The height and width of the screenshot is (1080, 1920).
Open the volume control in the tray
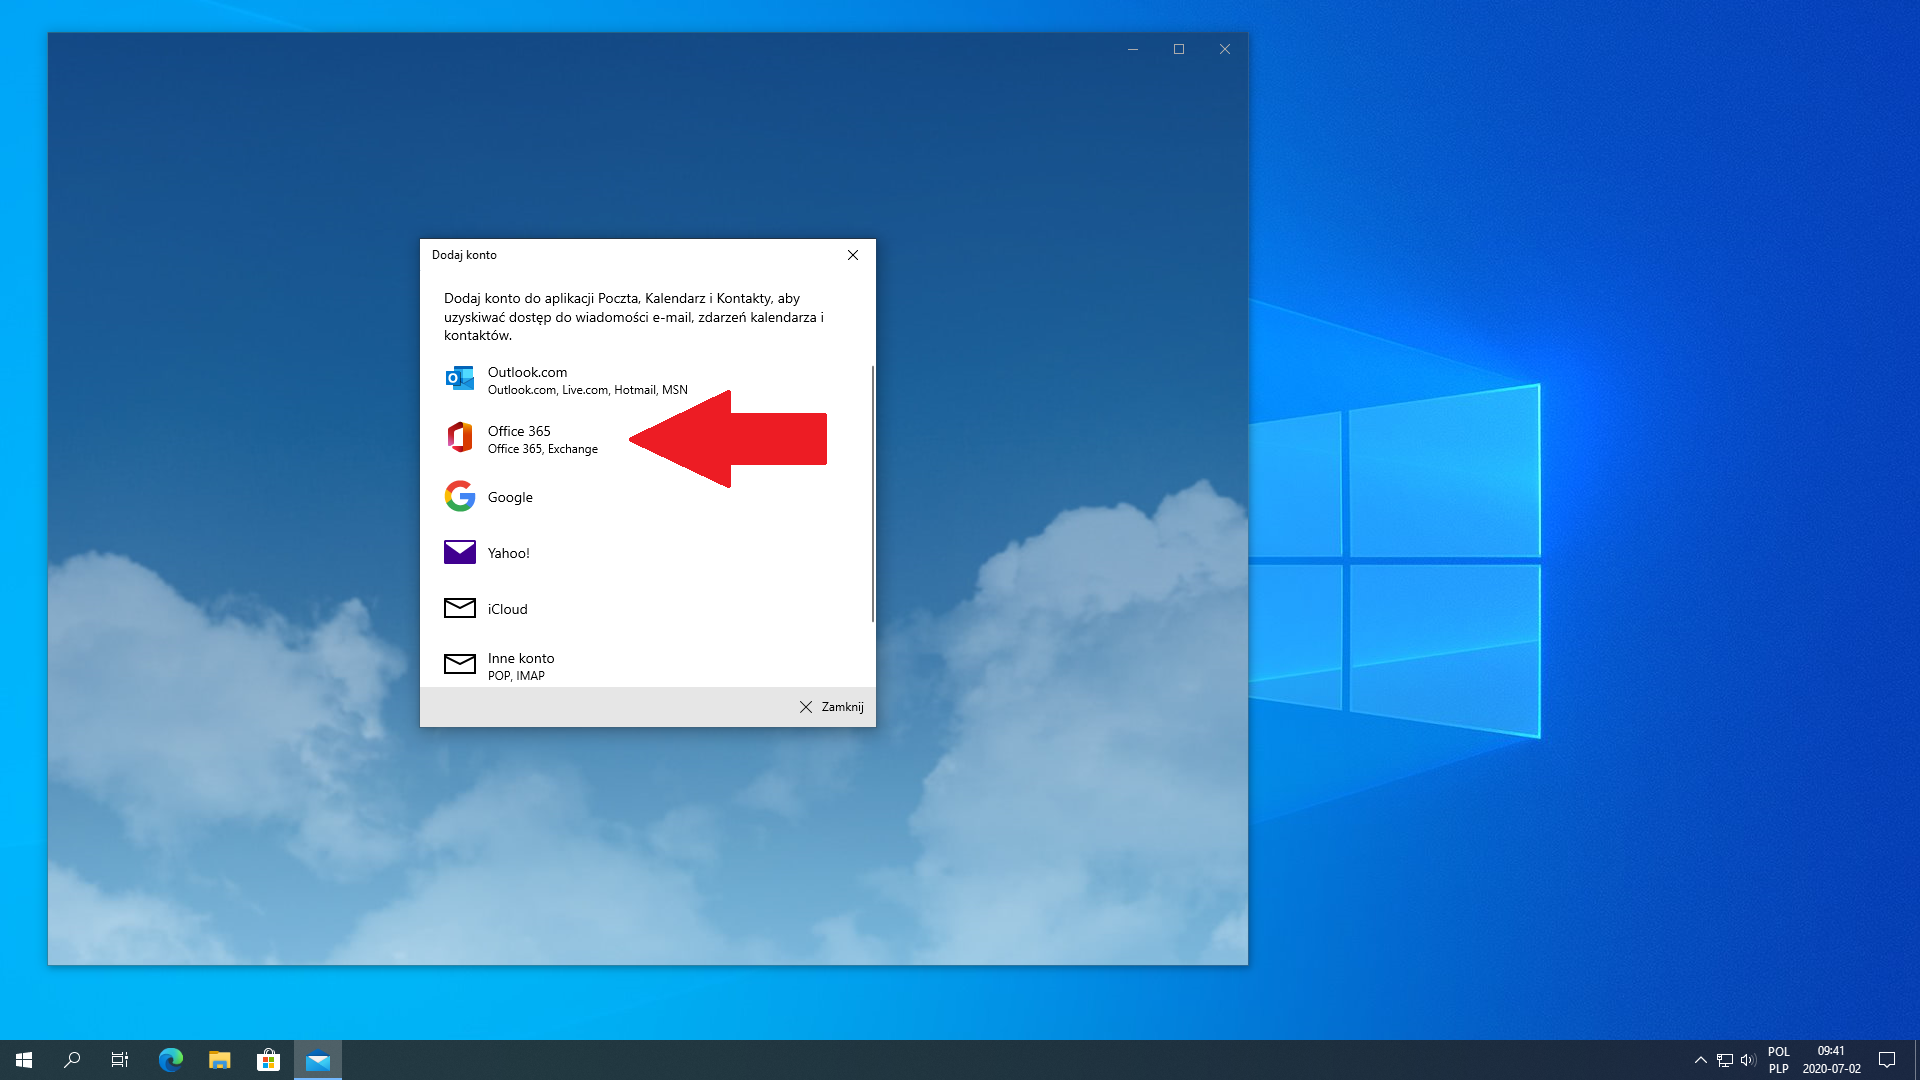pyautogui.click(x=1748, y=1060)
